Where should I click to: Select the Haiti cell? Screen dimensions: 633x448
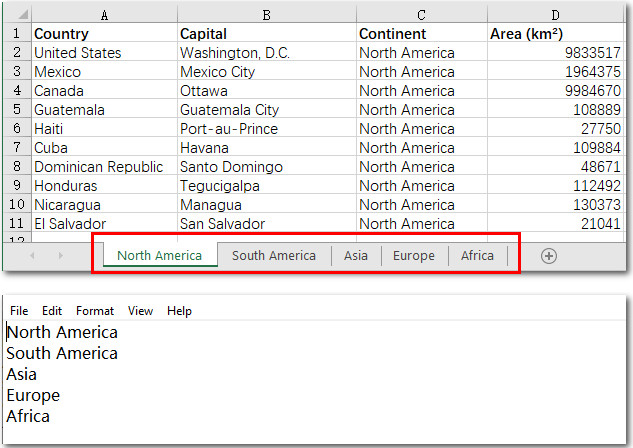click(x=104, y=128)
